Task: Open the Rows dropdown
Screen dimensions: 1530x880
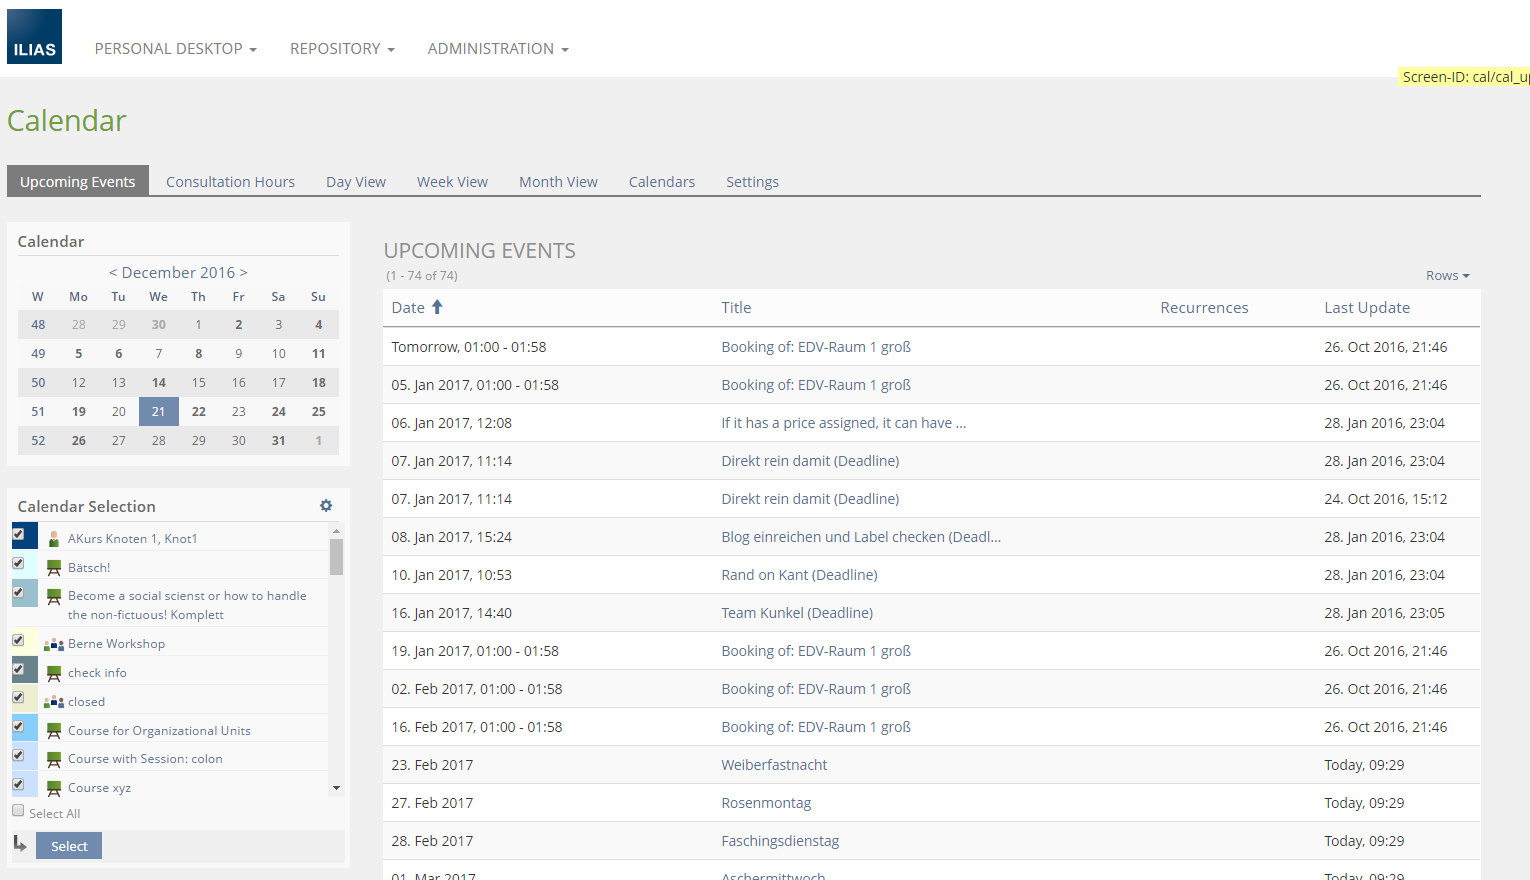Action: coord(1447,276)
